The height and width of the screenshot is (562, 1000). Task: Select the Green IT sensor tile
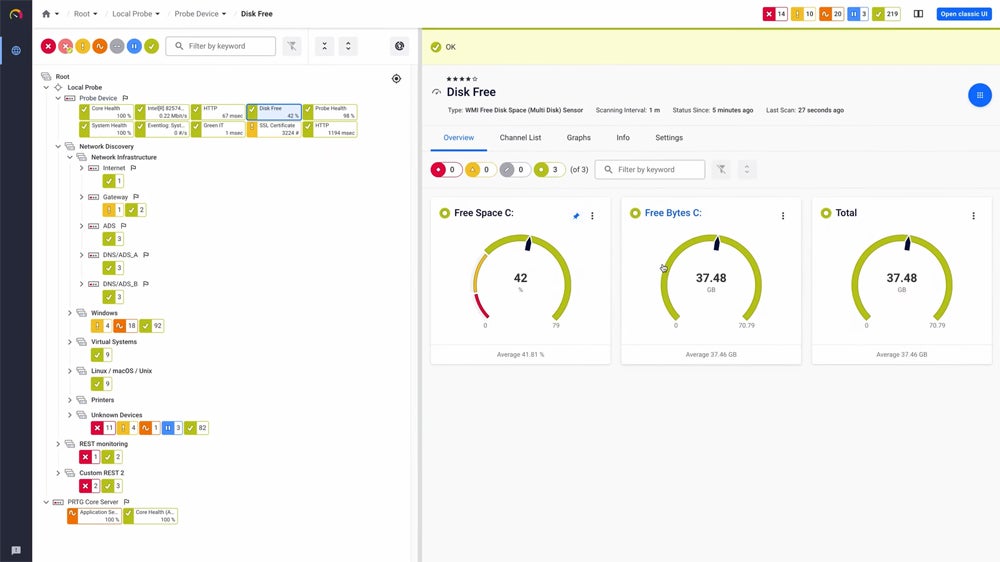tap(218, 129)
